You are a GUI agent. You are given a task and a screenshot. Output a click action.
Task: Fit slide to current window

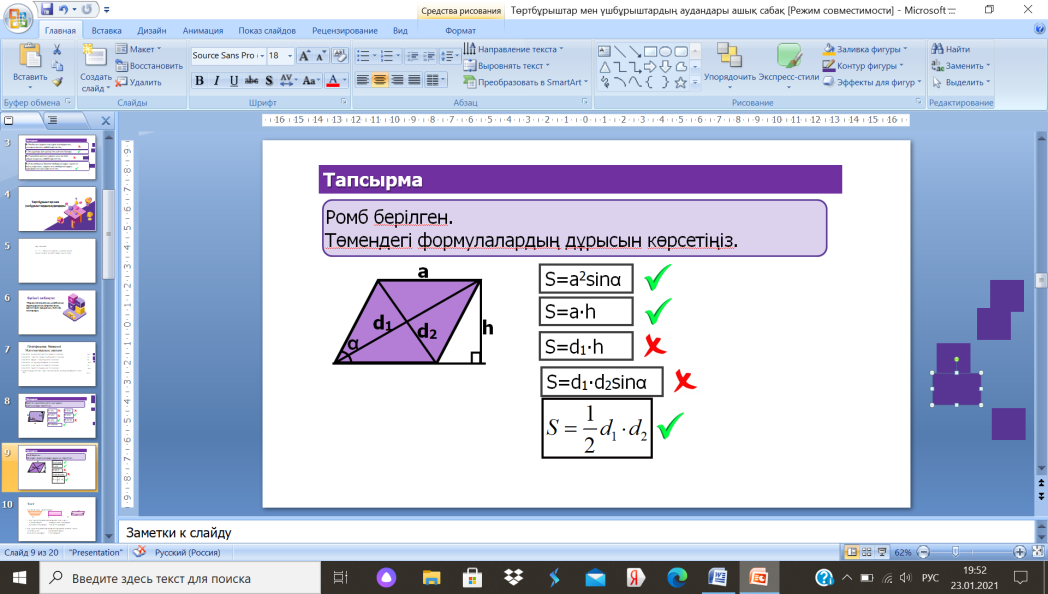(1038, 552)
